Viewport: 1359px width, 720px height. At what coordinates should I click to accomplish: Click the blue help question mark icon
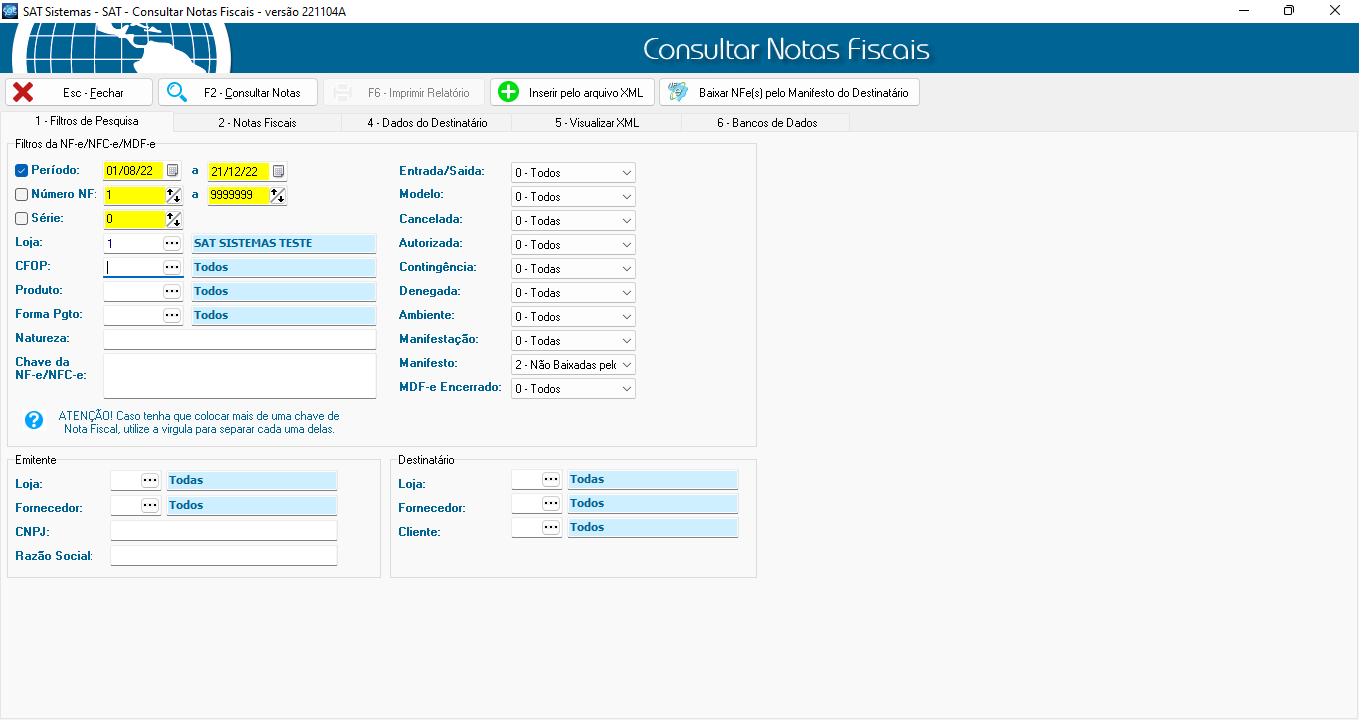(x=34, y=420)
